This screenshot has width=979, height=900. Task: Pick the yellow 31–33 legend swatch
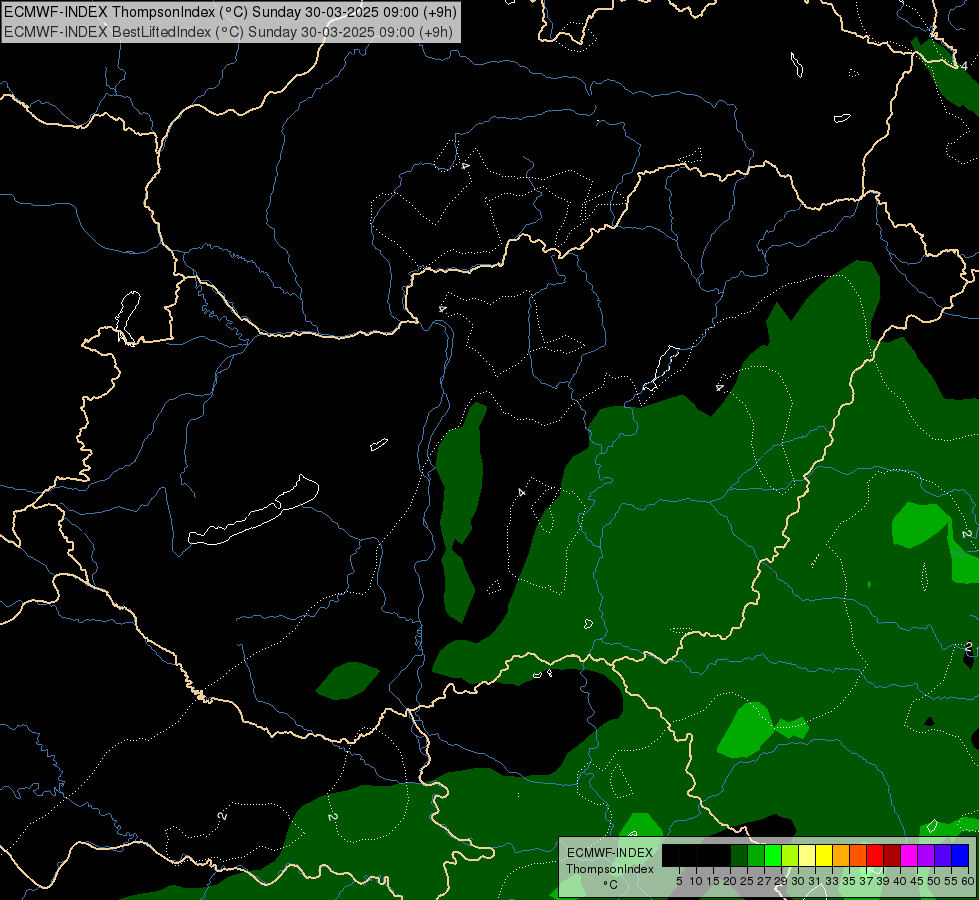click(x=824, y=855)
